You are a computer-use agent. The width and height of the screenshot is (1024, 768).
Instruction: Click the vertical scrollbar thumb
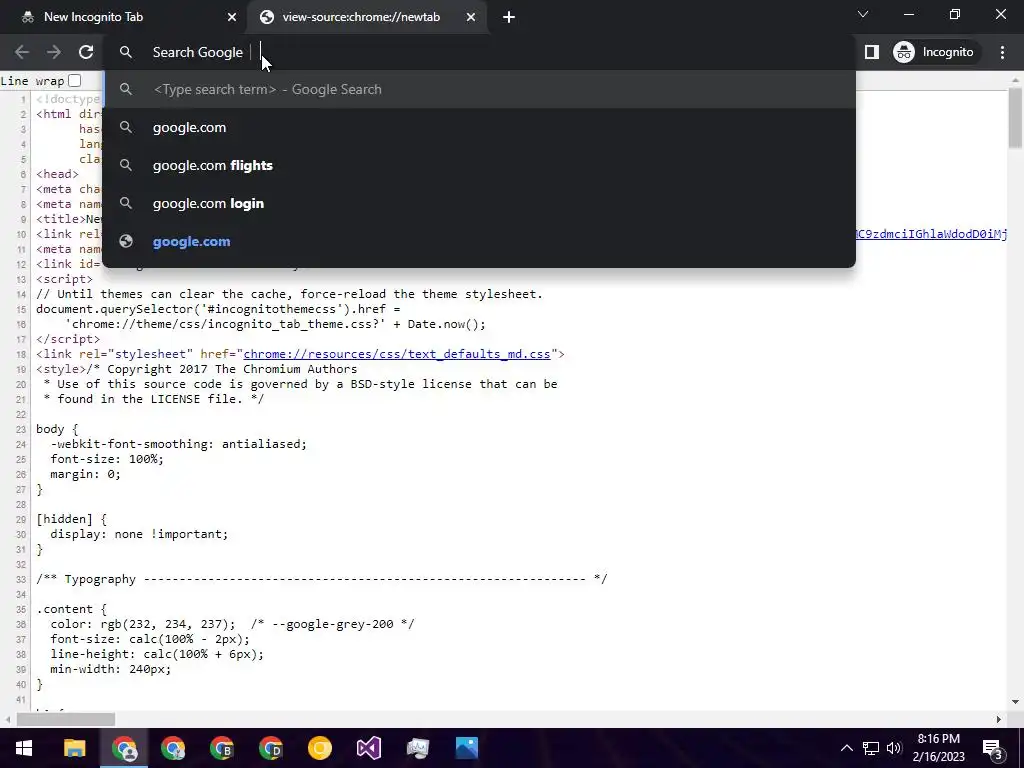point(1015,118)
